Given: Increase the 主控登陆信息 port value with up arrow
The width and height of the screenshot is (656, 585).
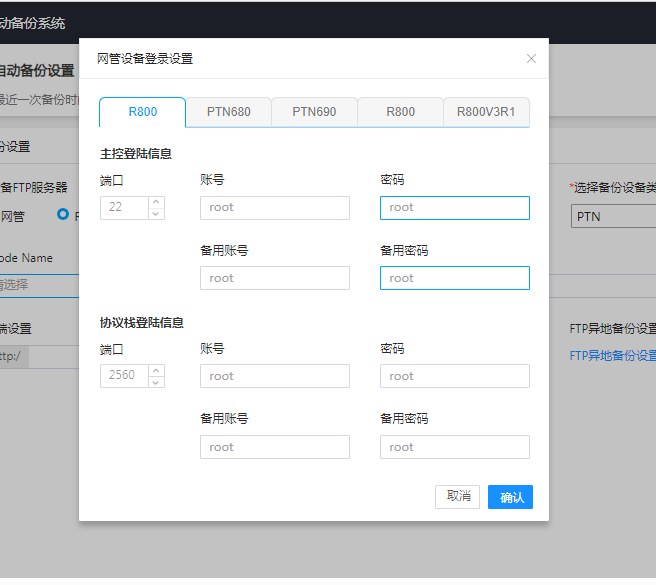Looking at the screenshot, I should click(155, 202).
